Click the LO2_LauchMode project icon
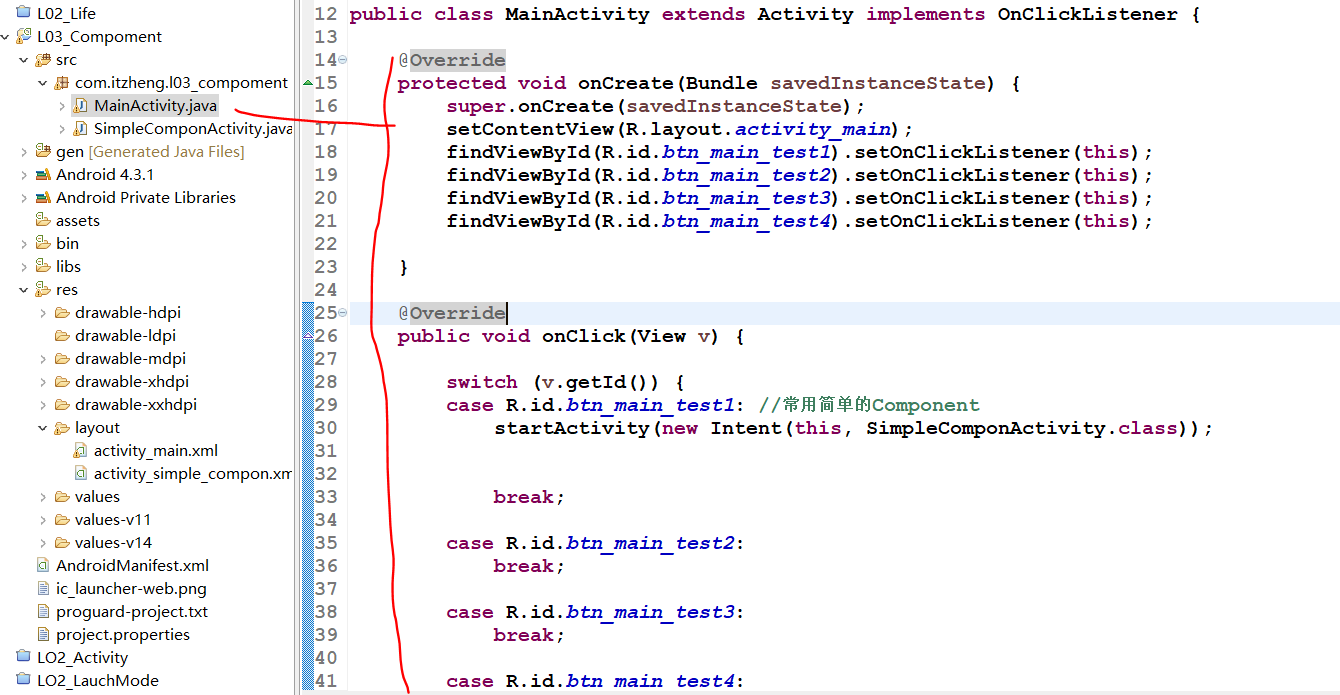 click(24, 680)
